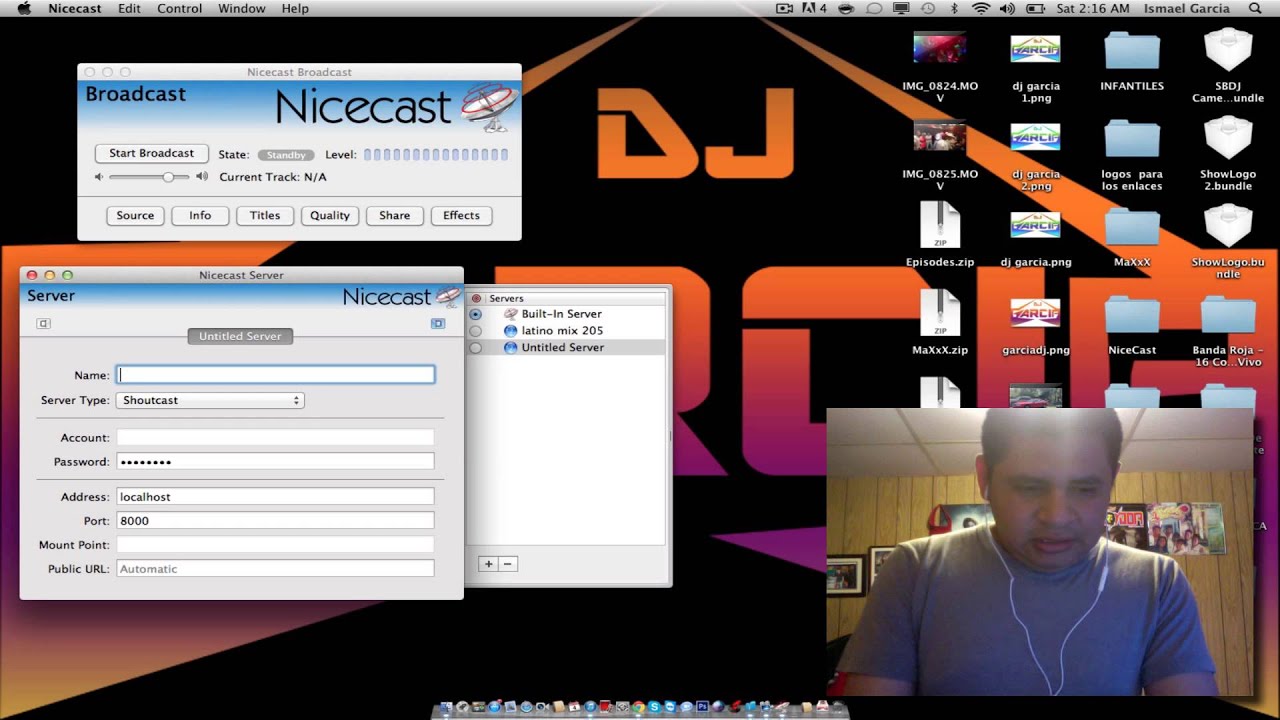Screen dimensions: 1280x720
Task: Open the Share panel button
Action: pyautogui.click(x=394, y=215)
